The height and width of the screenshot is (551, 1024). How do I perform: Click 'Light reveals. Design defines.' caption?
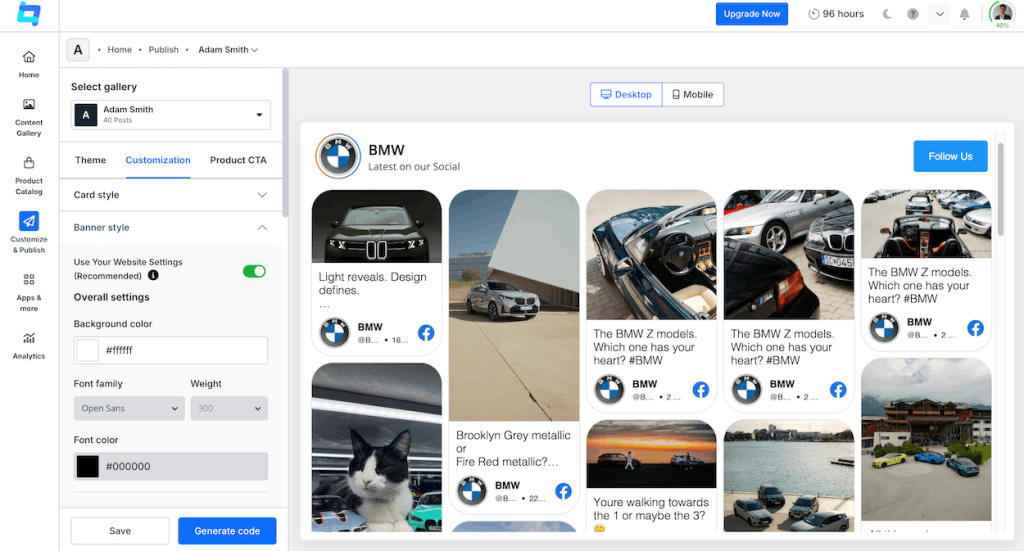click(372, 283)
